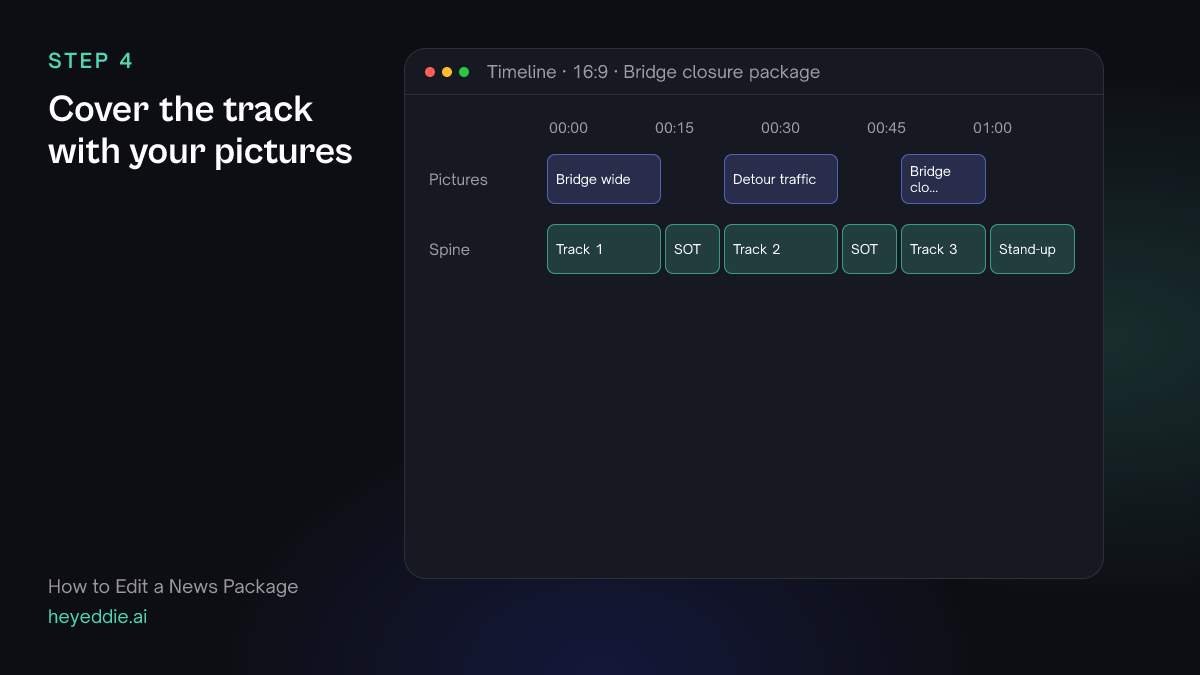Image resolution: width=1200 pixels, height=675 pixels.
Task: Select the truncated Bridge clo... picture clip
Action: pyautogui.click(x=943, y=179)
